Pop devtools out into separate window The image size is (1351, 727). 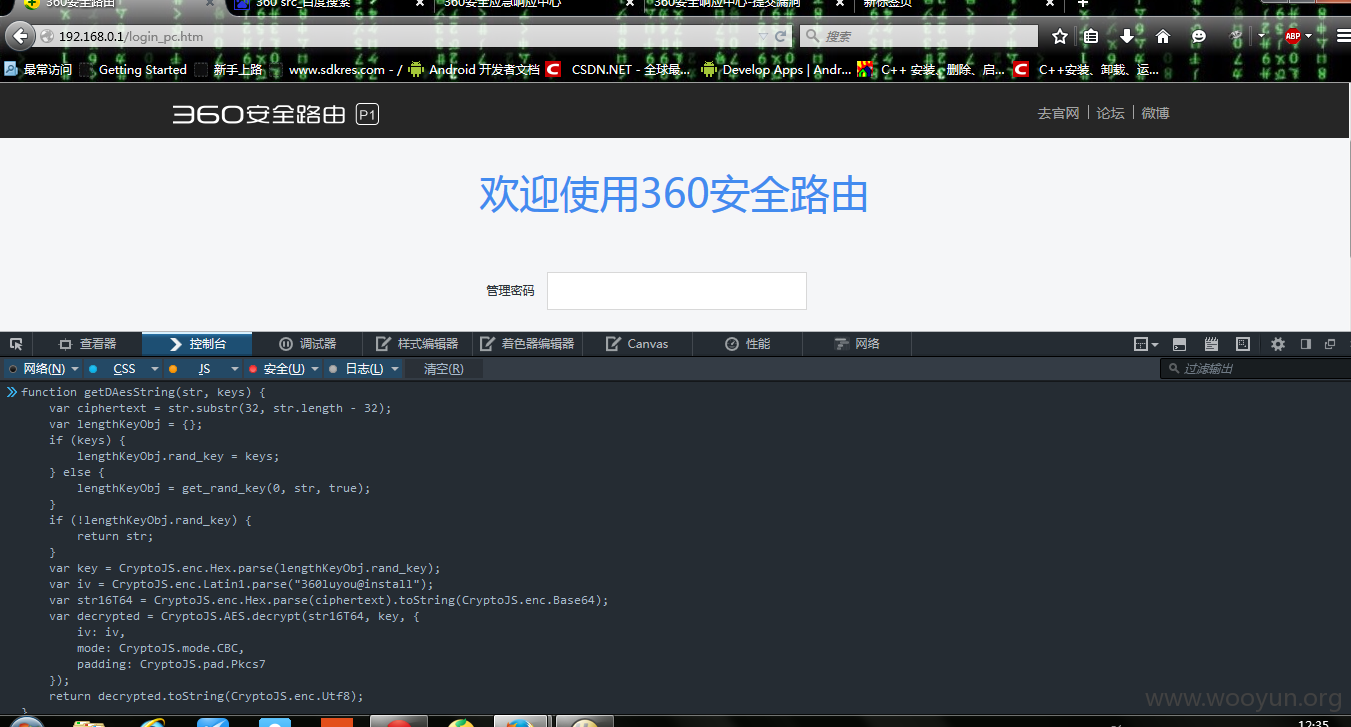pyautogui.click(x=1330, y=344)
